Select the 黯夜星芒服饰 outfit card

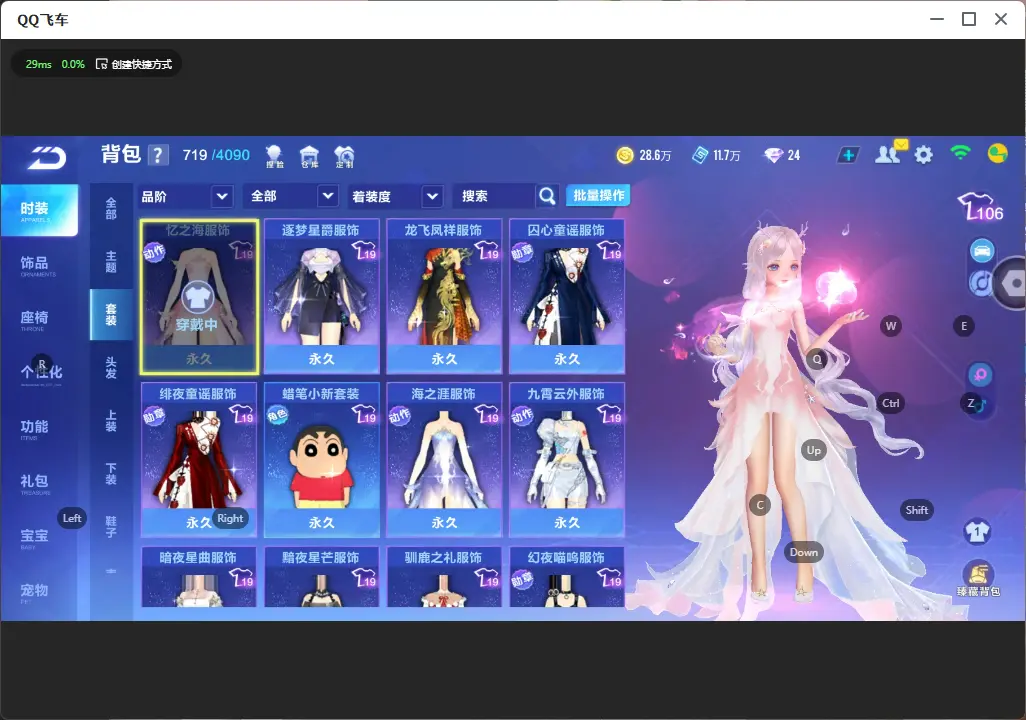(321, 577)
